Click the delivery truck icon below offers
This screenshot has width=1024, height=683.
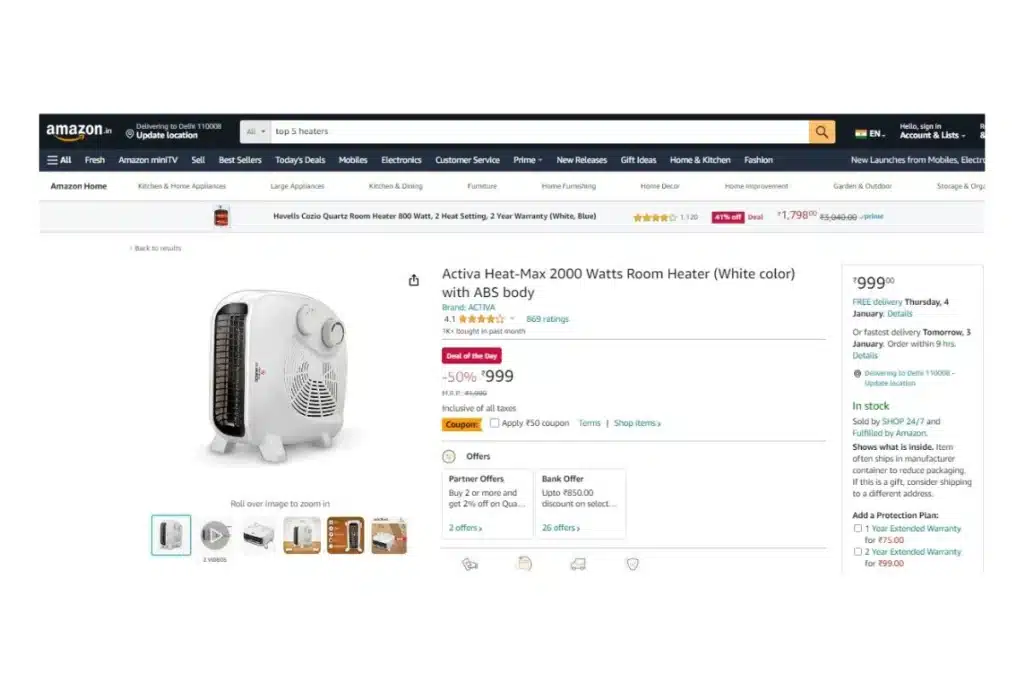click(x=578, y=564)
